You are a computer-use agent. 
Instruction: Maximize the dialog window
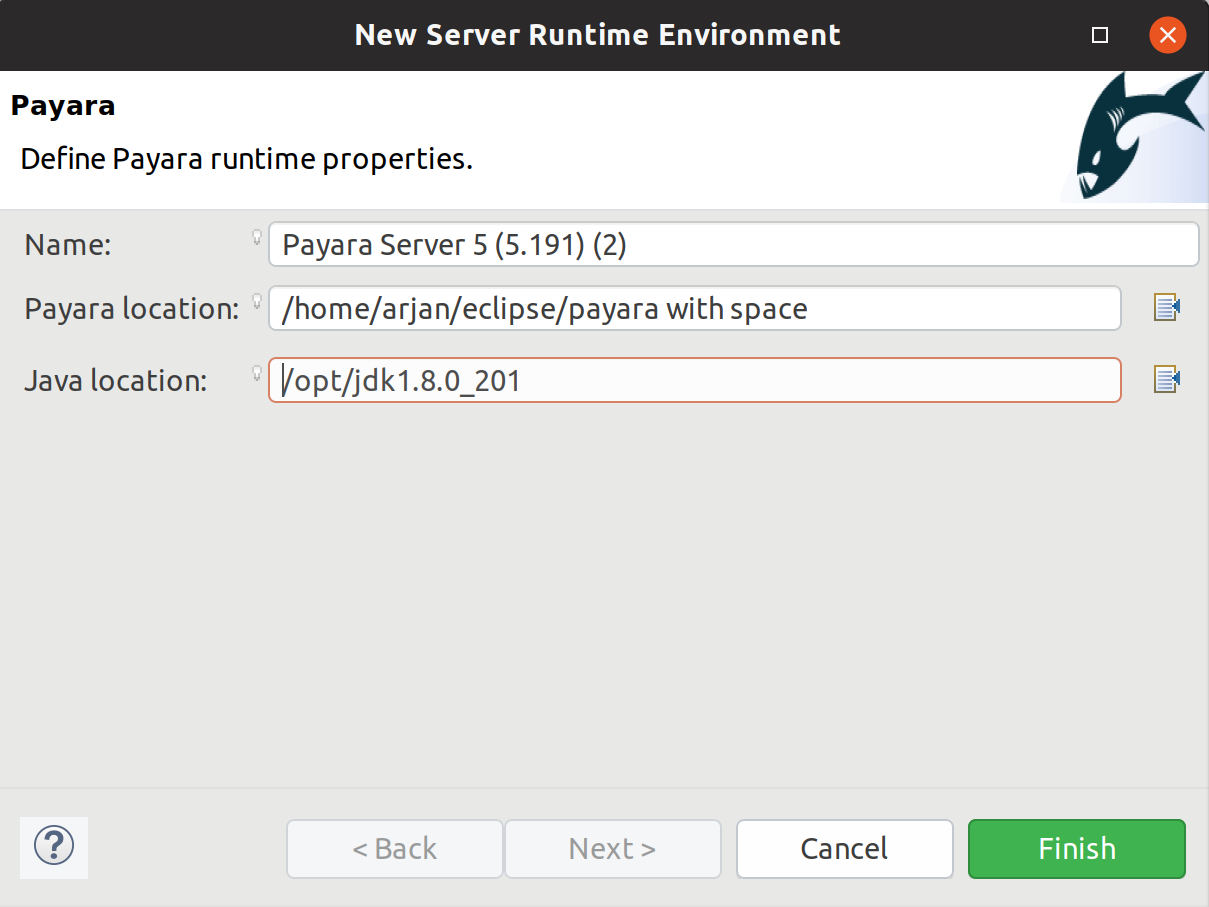[x=1100, y=35]
